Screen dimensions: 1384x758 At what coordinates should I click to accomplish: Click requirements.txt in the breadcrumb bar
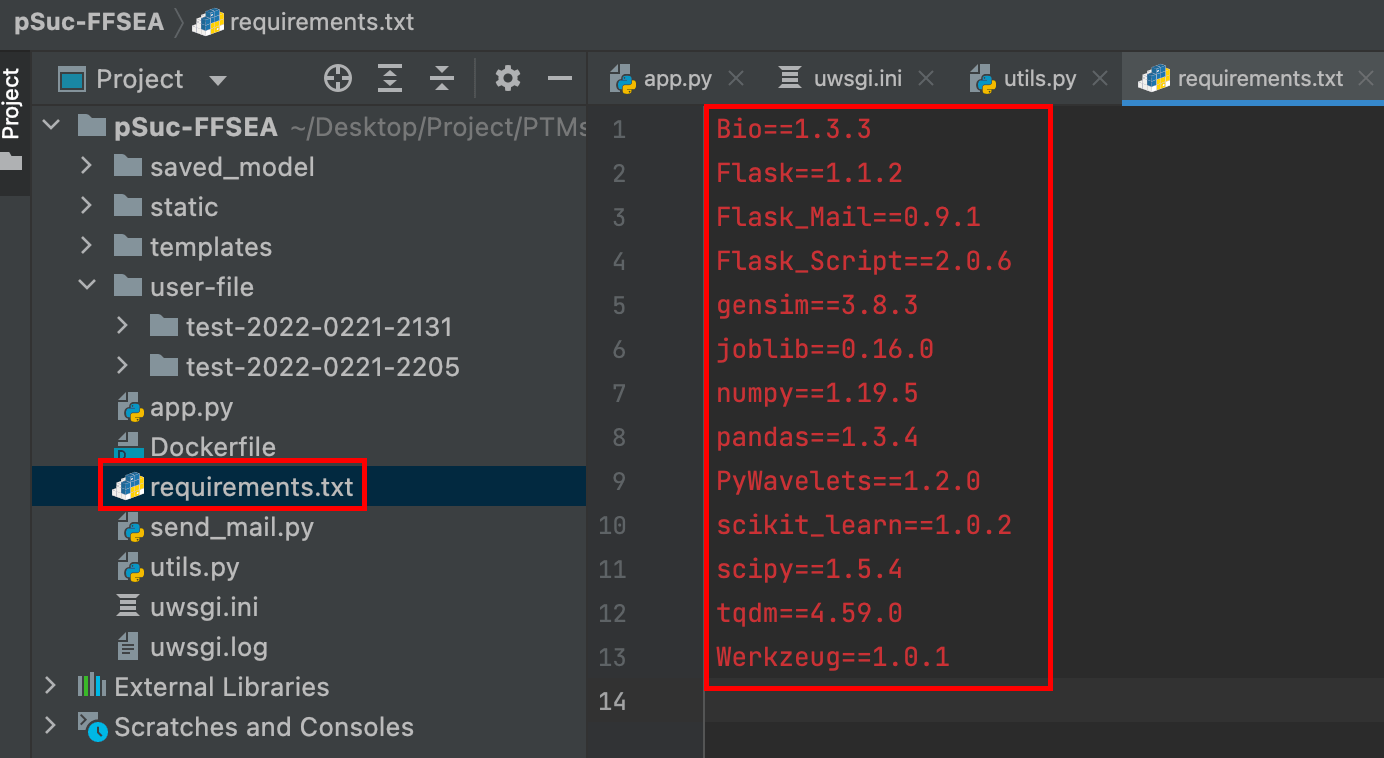322,22
